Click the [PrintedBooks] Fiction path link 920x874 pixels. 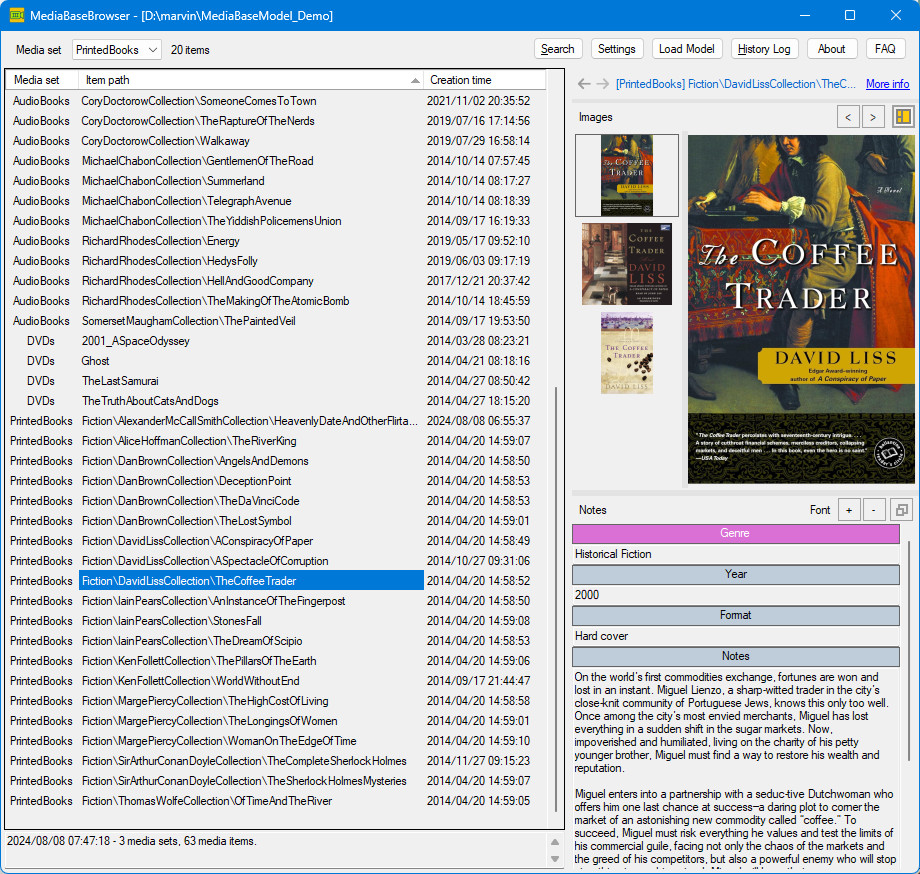735,84
